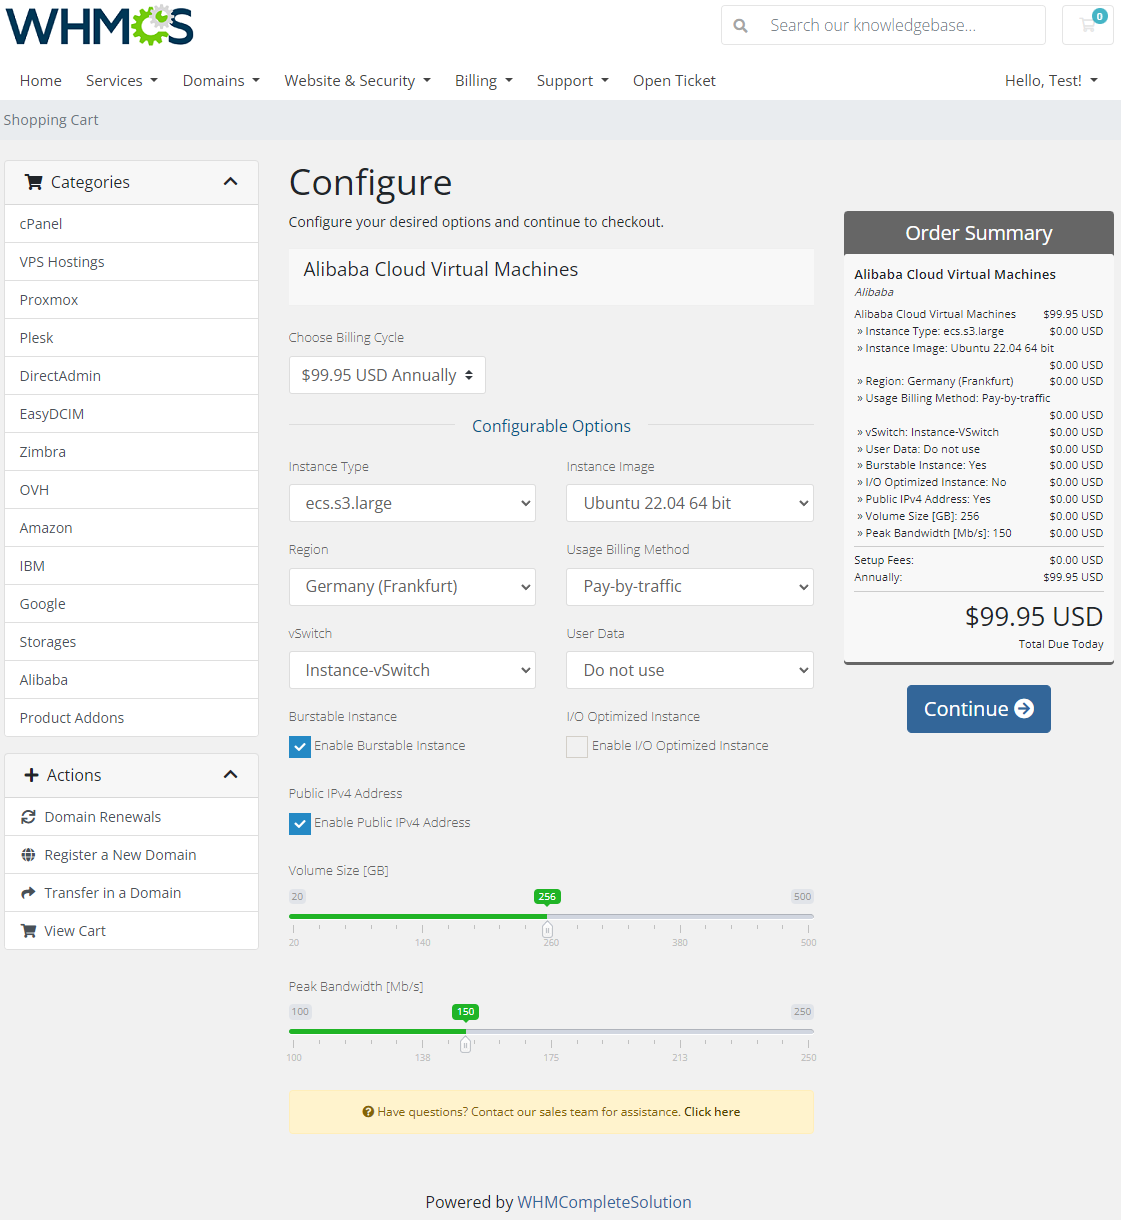Open the Services menu
This screenshot has height=1220, width=1121.
point(122,81)
